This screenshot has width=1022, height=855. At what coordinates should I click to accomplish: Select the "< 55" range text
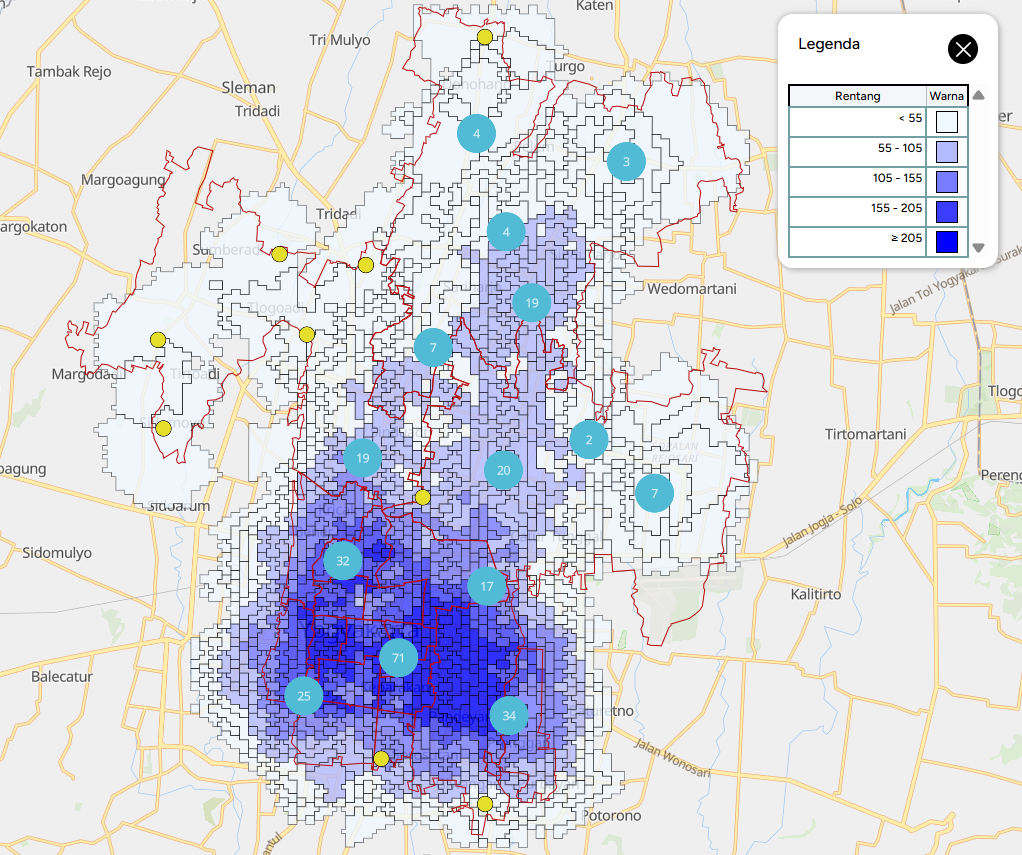[x=911, y=118]
